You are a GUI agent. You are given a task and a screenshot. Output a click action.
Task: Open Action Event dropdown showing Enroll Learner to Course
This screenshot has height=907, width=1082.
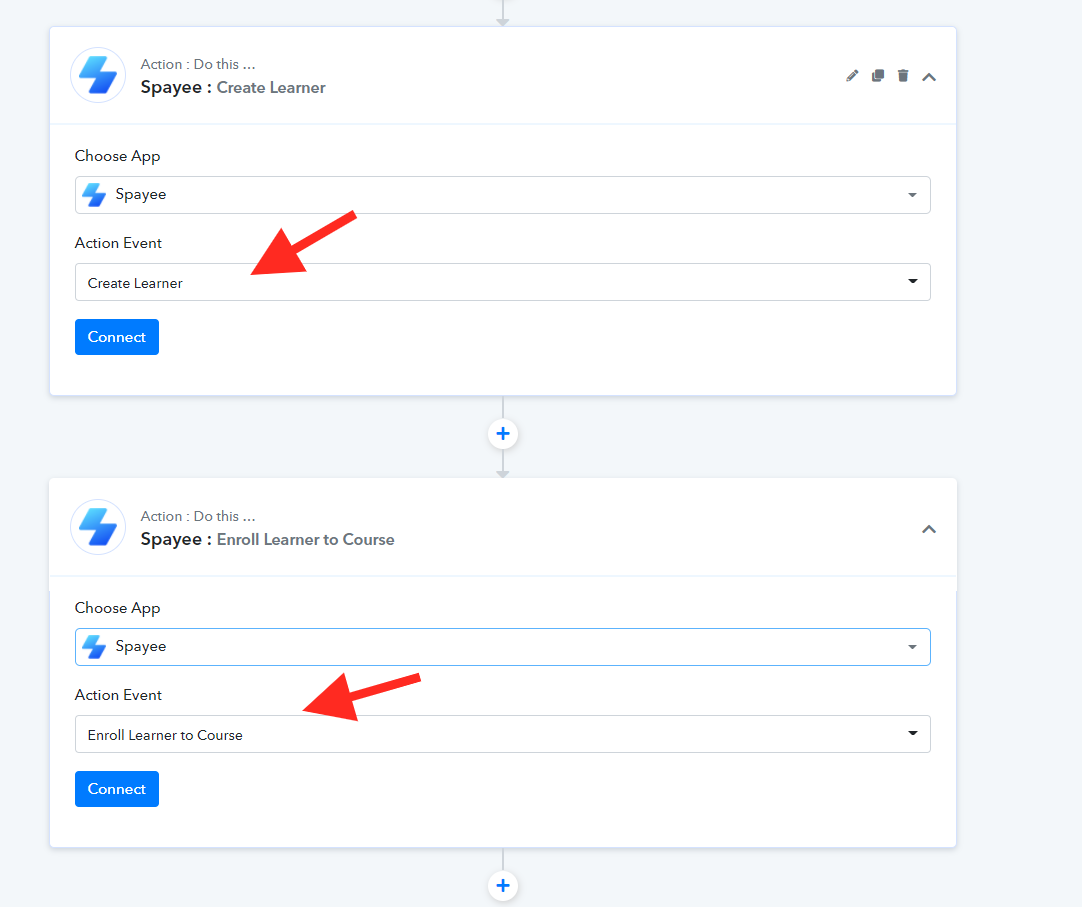point(502,734)
